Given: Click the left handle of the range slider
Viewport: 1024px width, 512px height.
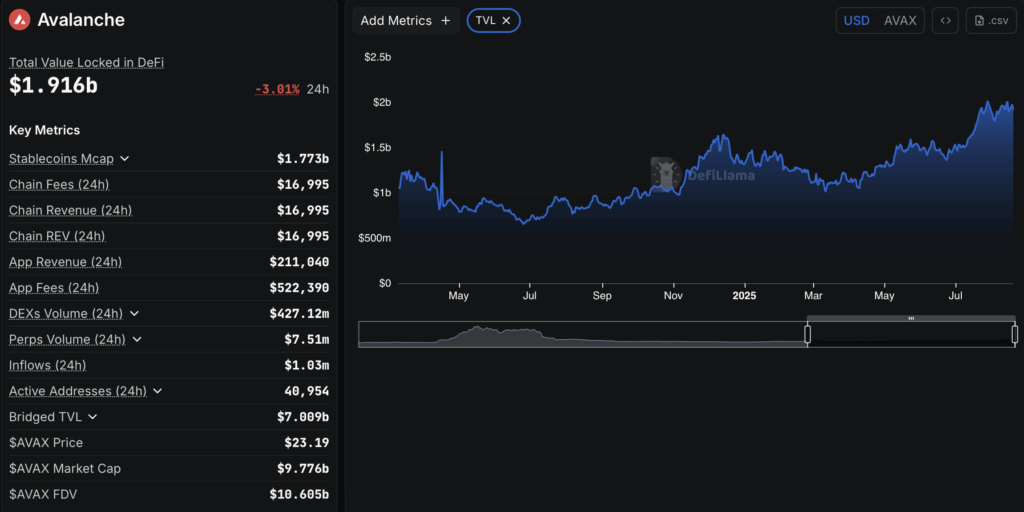Looking at the screenshot, I should pyautogui.click(x=807, y=334).
